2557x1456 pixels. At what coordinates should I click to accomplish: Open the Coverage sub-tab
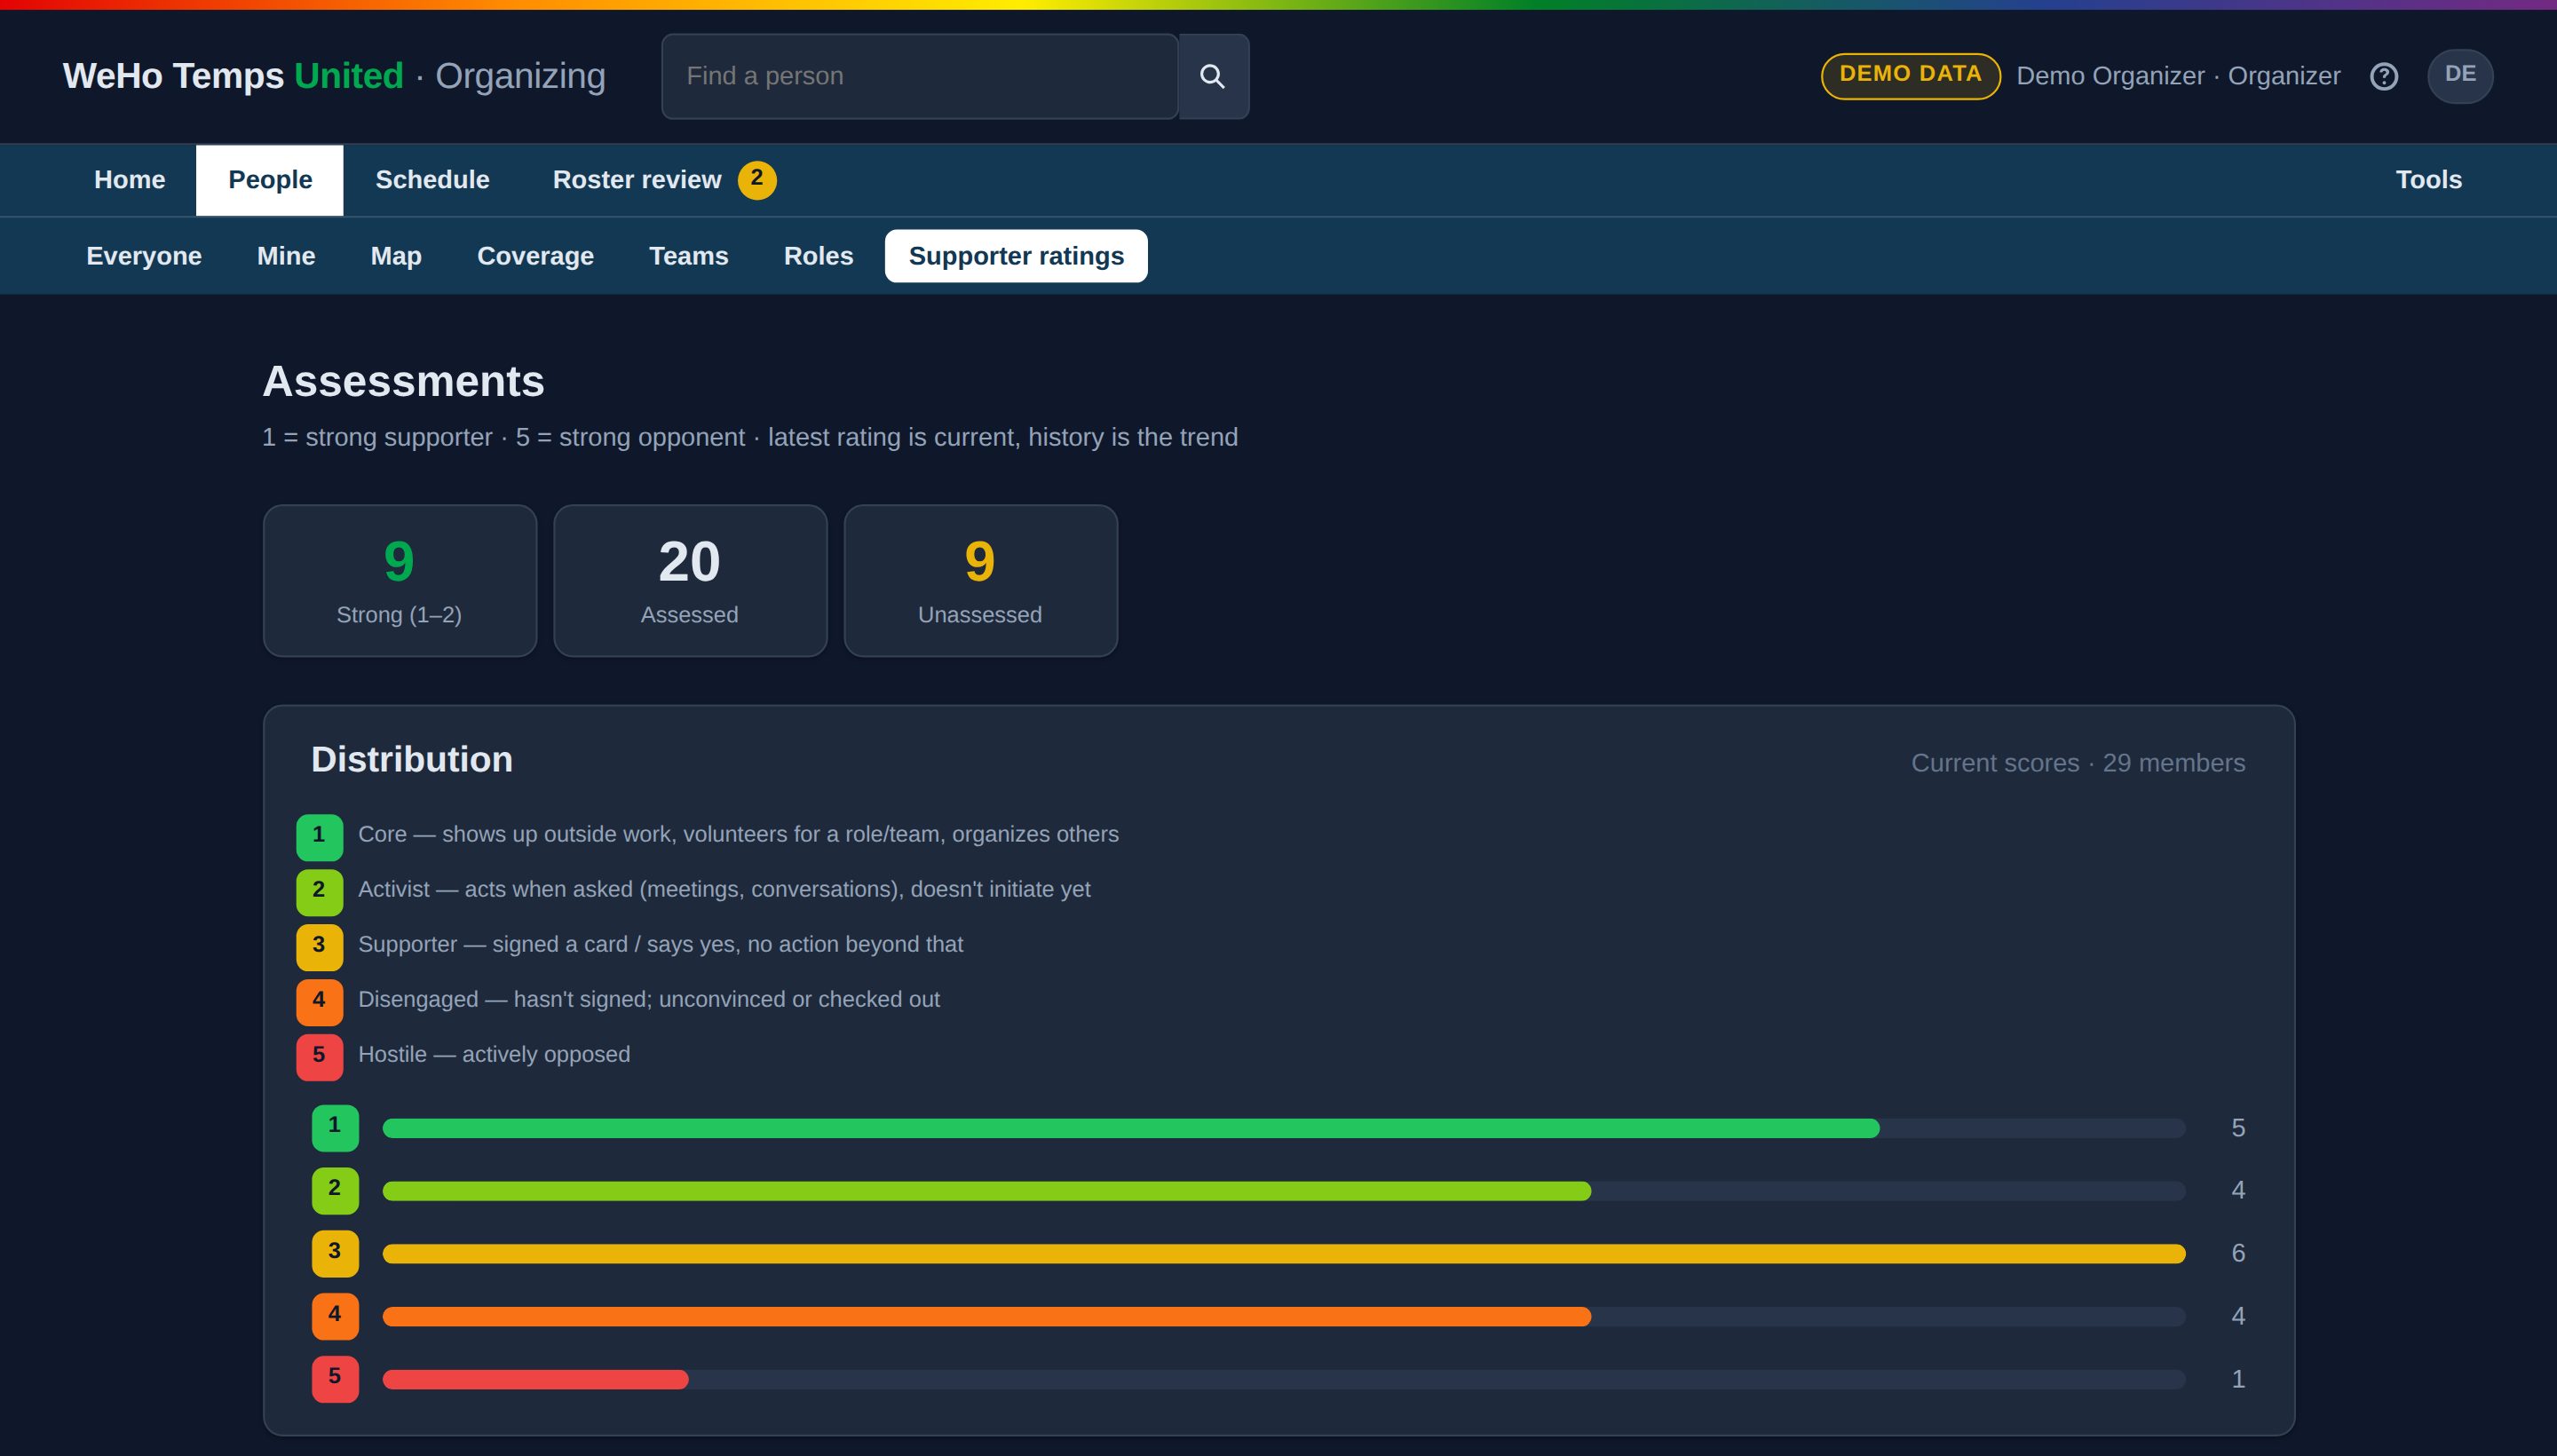pos(535,256)
